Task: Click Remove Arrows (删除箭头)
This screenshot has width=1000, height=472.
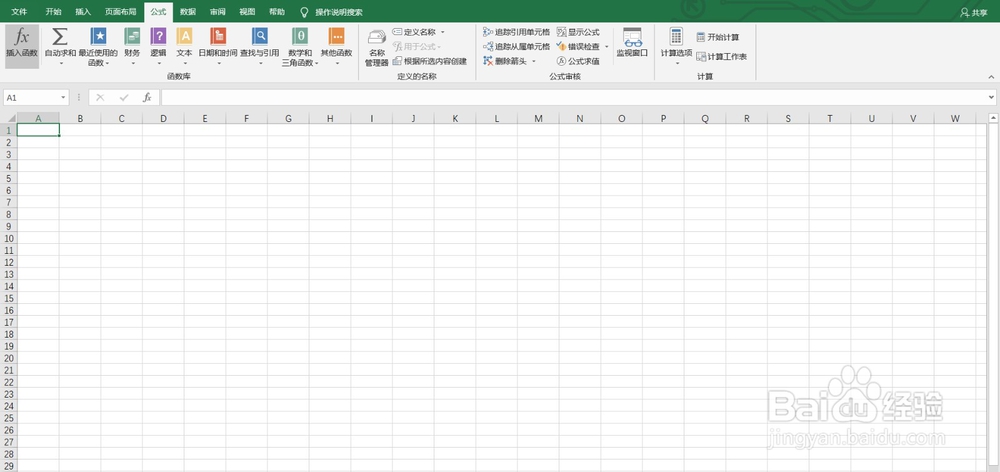Action: click(505, 61)
